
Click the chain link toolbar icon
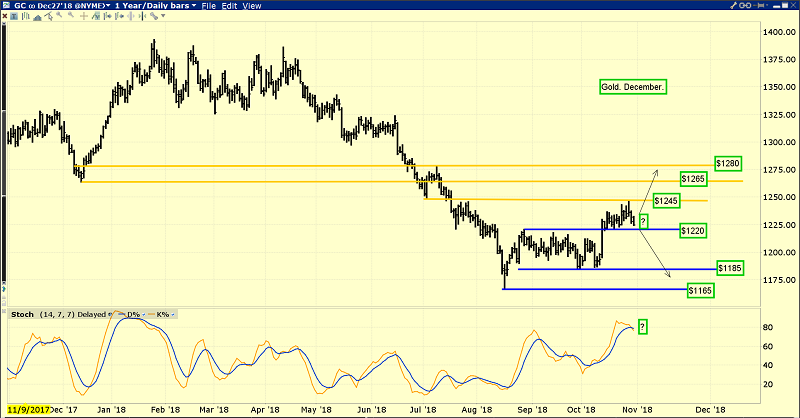click(x=154, y=16)
